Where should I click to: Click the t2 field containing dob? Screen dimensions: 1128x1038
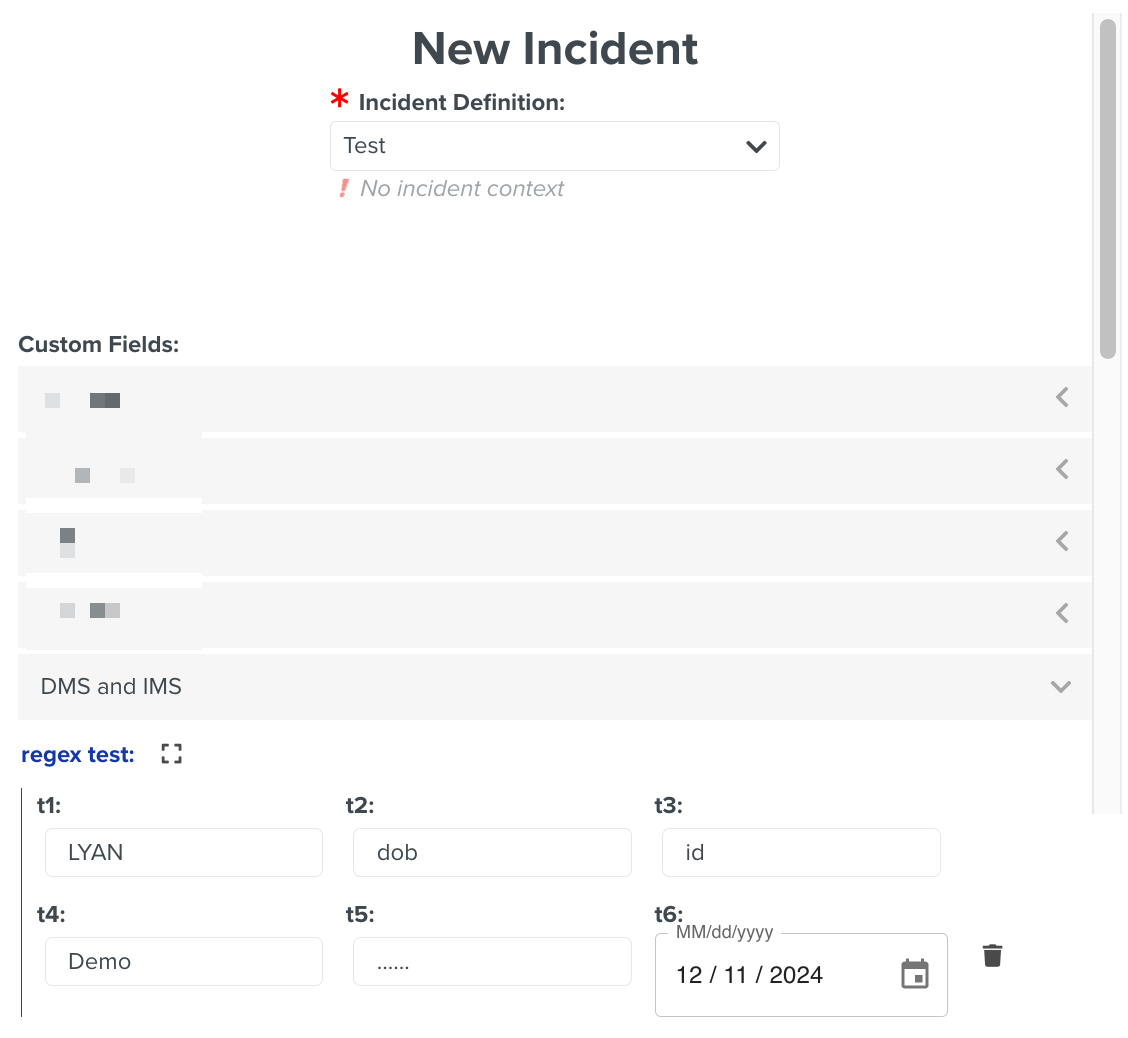[x=492, y=852]
